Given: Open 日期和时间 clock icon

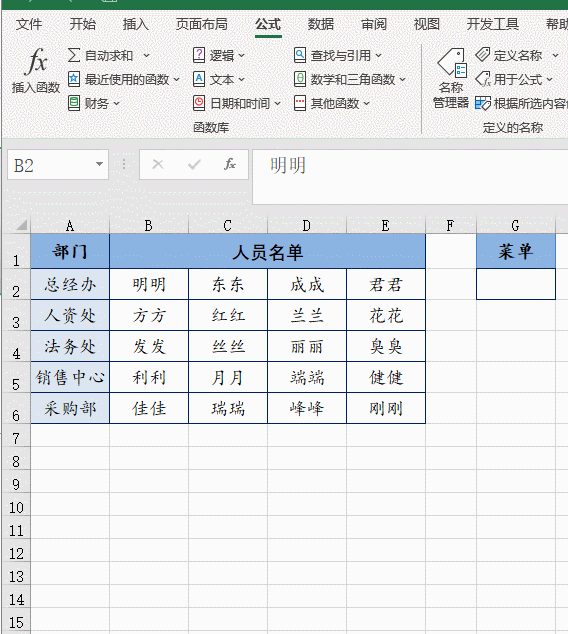Looking at the screenshot, I should 198,103.
